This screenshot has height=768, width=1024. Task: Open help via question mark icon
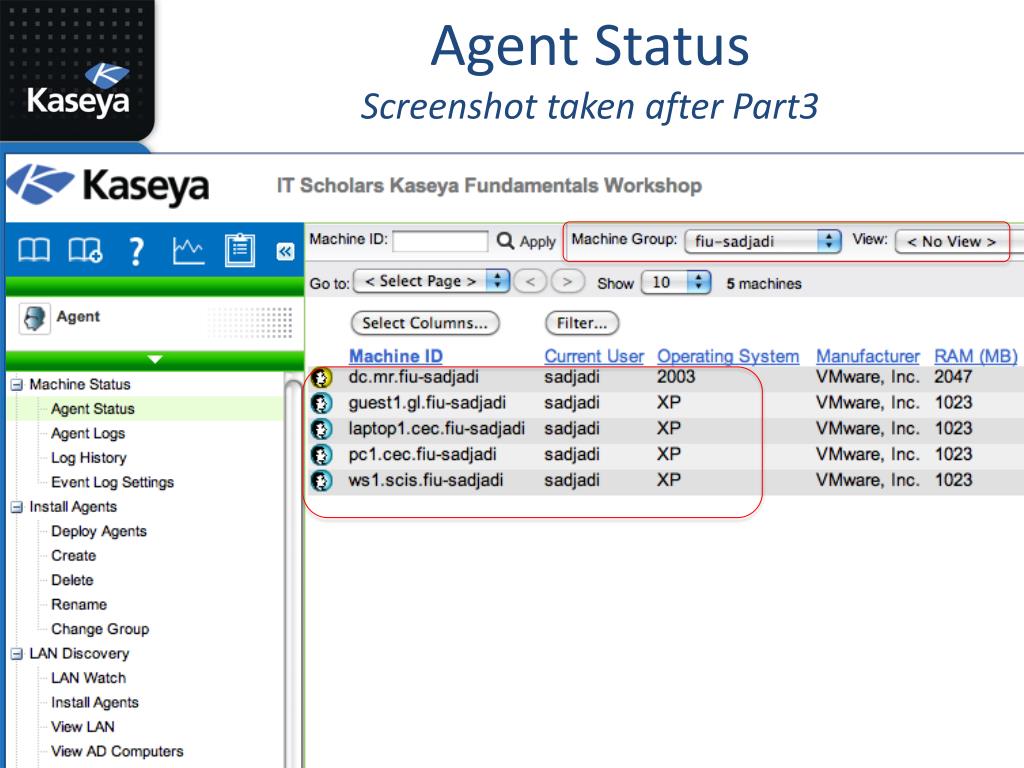coord(136,251)
